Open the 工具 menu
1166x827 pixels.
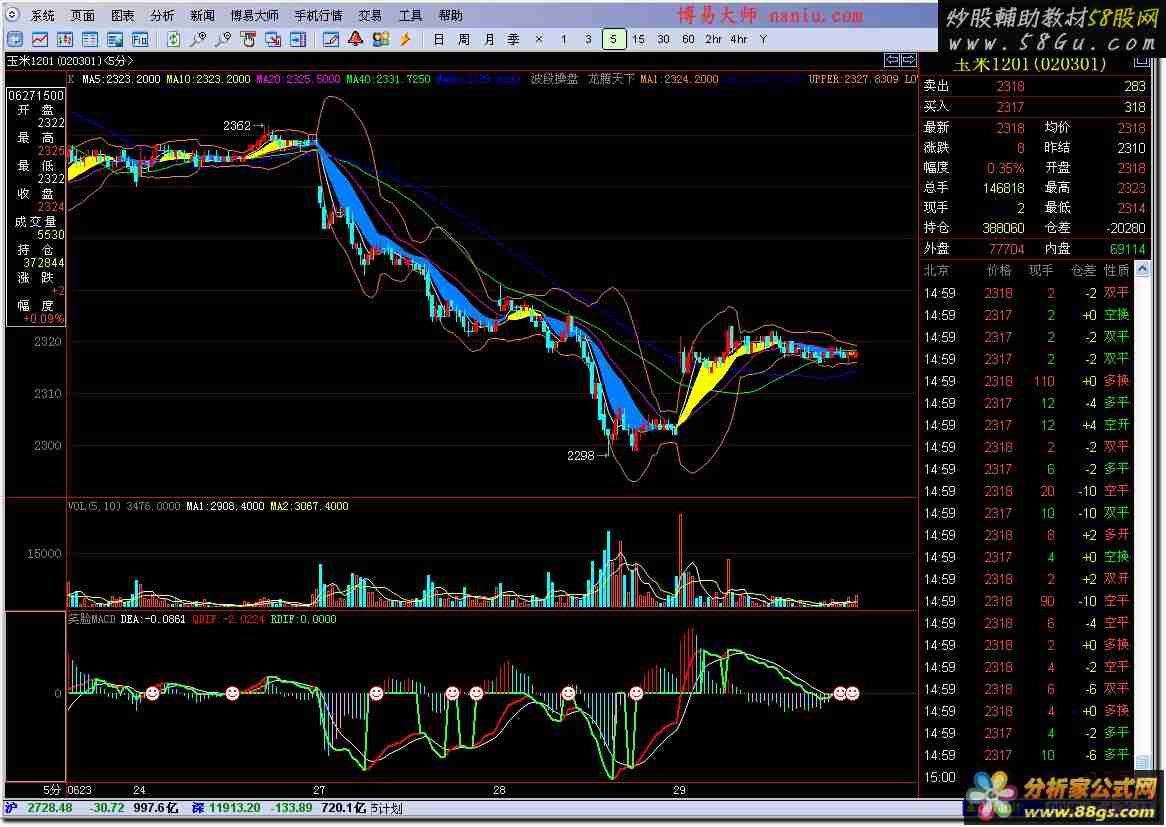click(410, 16)
